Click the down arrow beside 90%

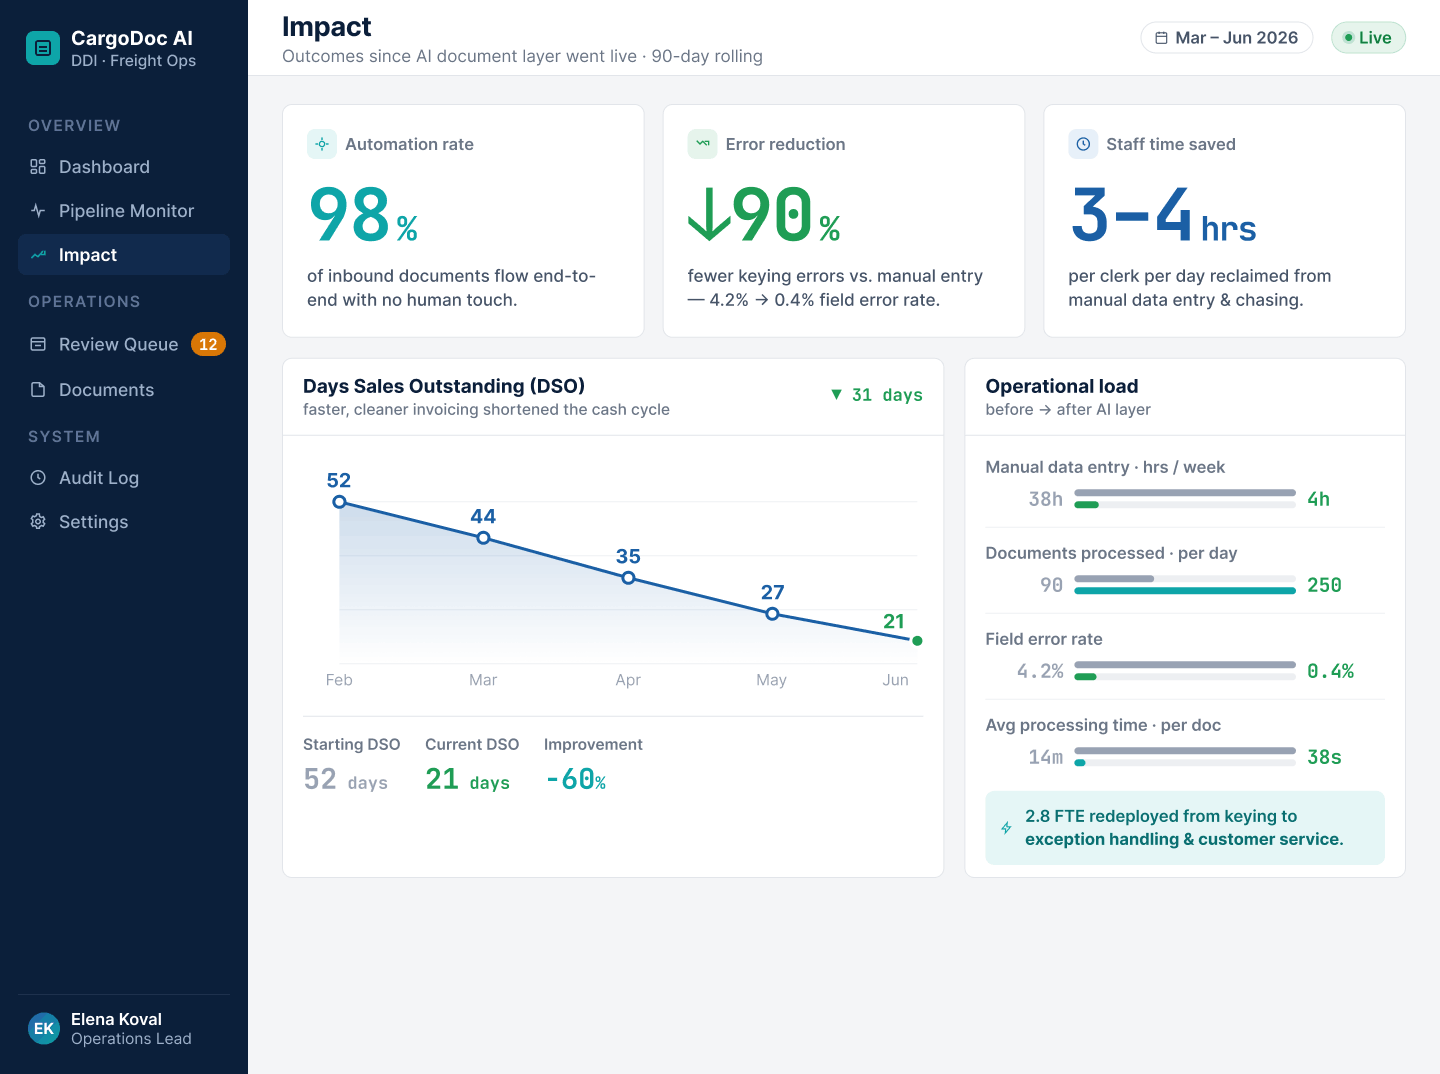pos(709,215)
